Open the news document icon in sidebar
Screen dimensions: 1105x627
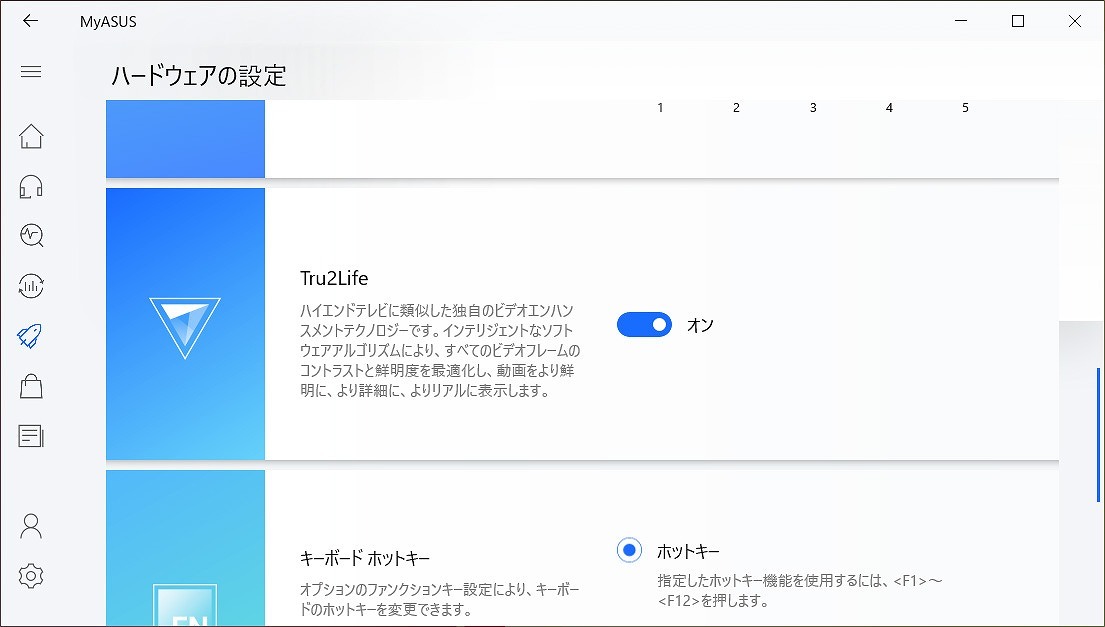[31, 436]
